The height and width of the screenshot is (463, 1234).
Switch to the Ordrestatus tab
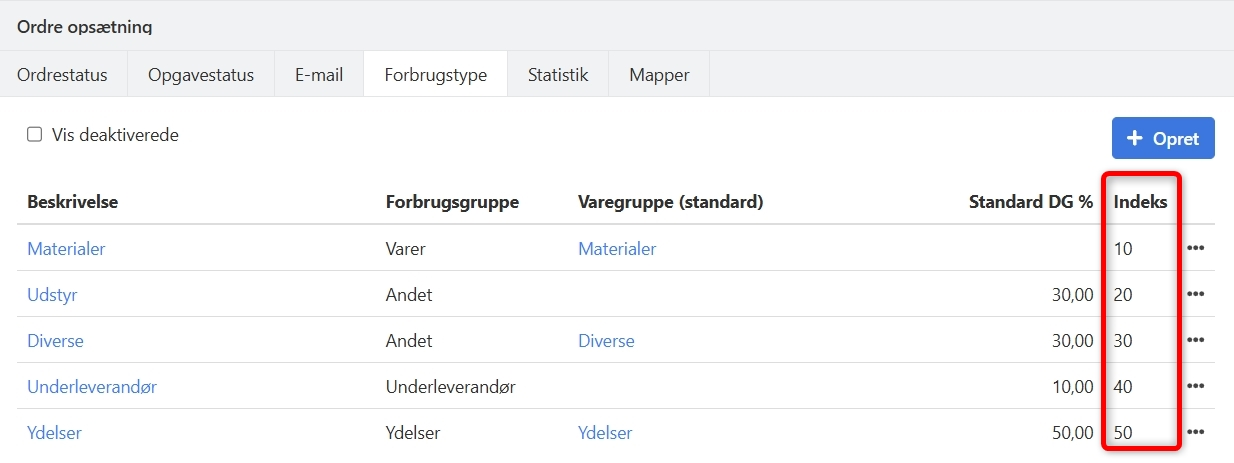coord(62,75)
